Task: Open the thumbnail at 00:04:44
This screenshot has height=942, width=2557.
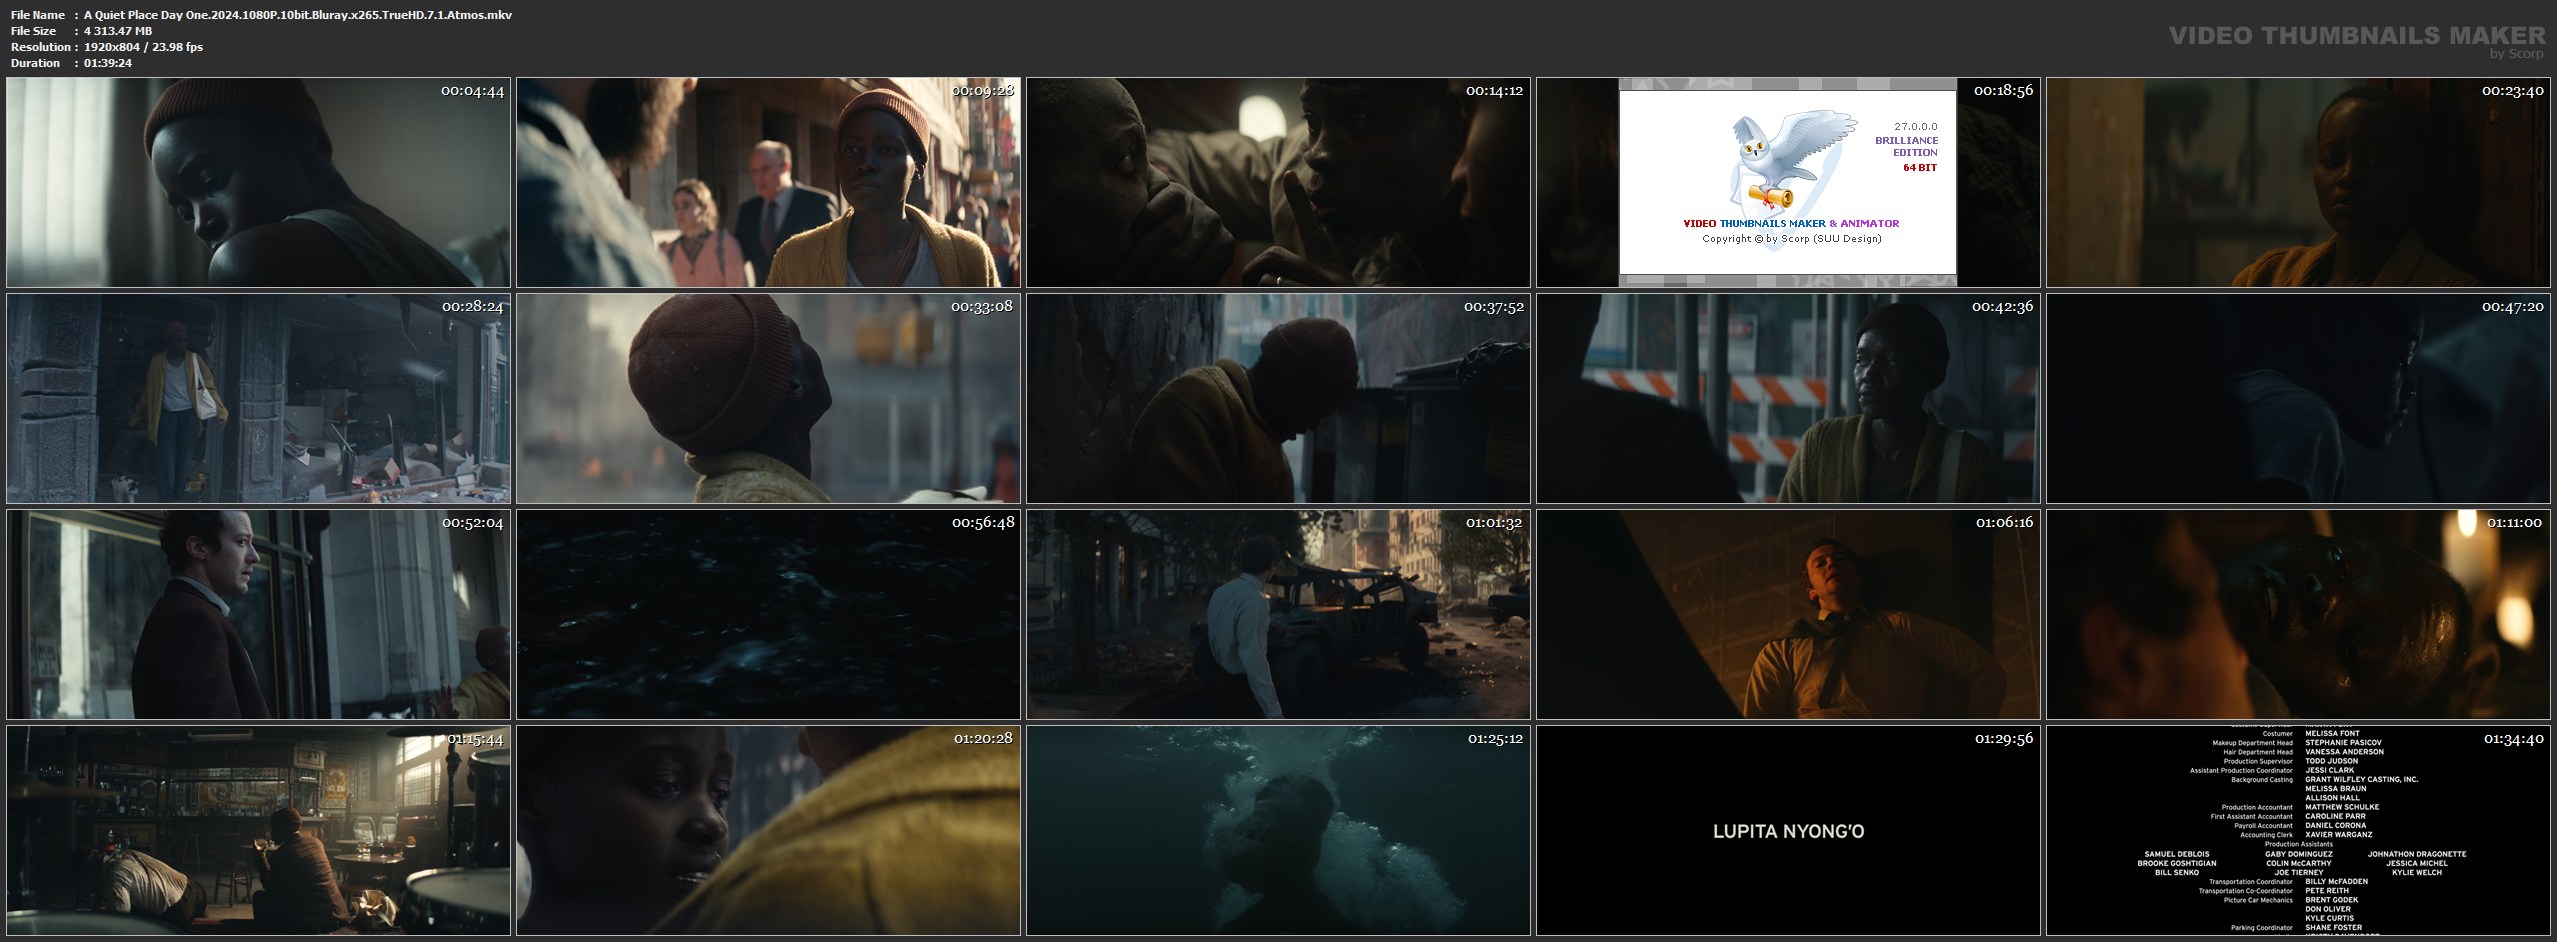Action: [258, 183]
